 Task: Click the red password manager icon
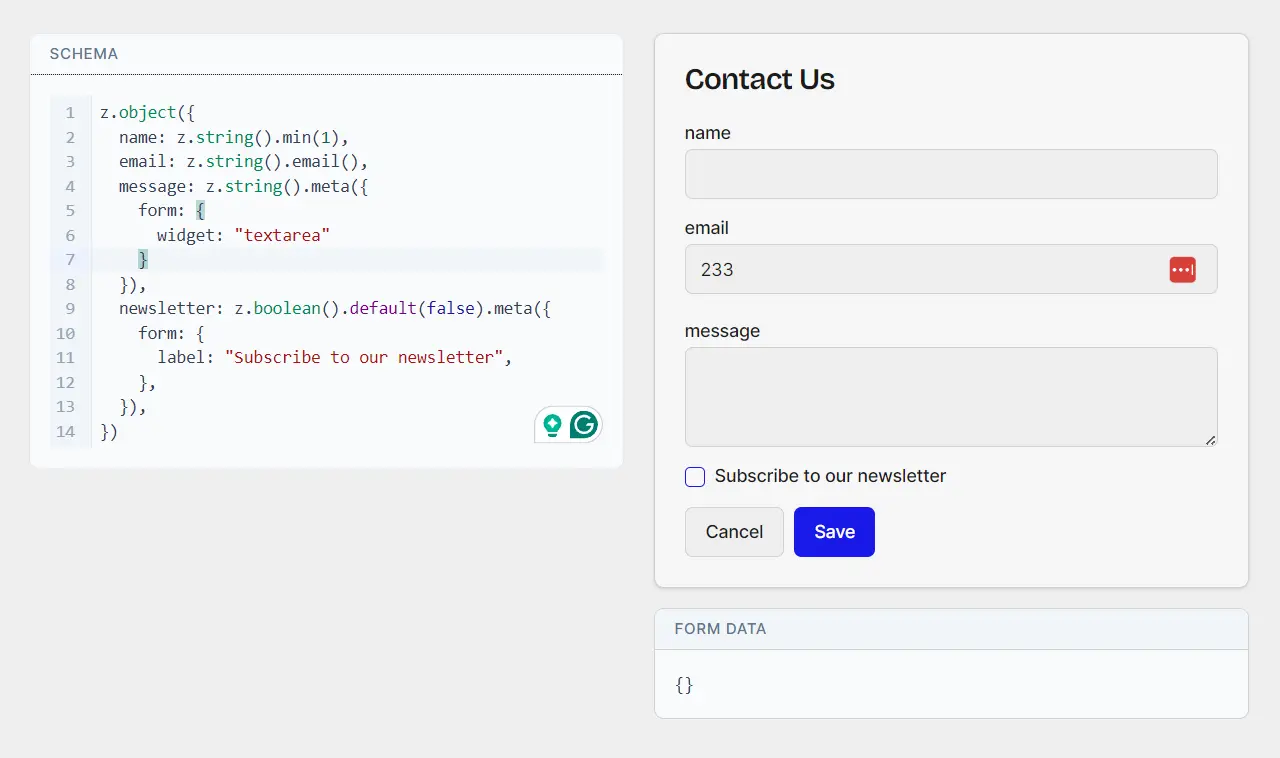(1182, 270)
